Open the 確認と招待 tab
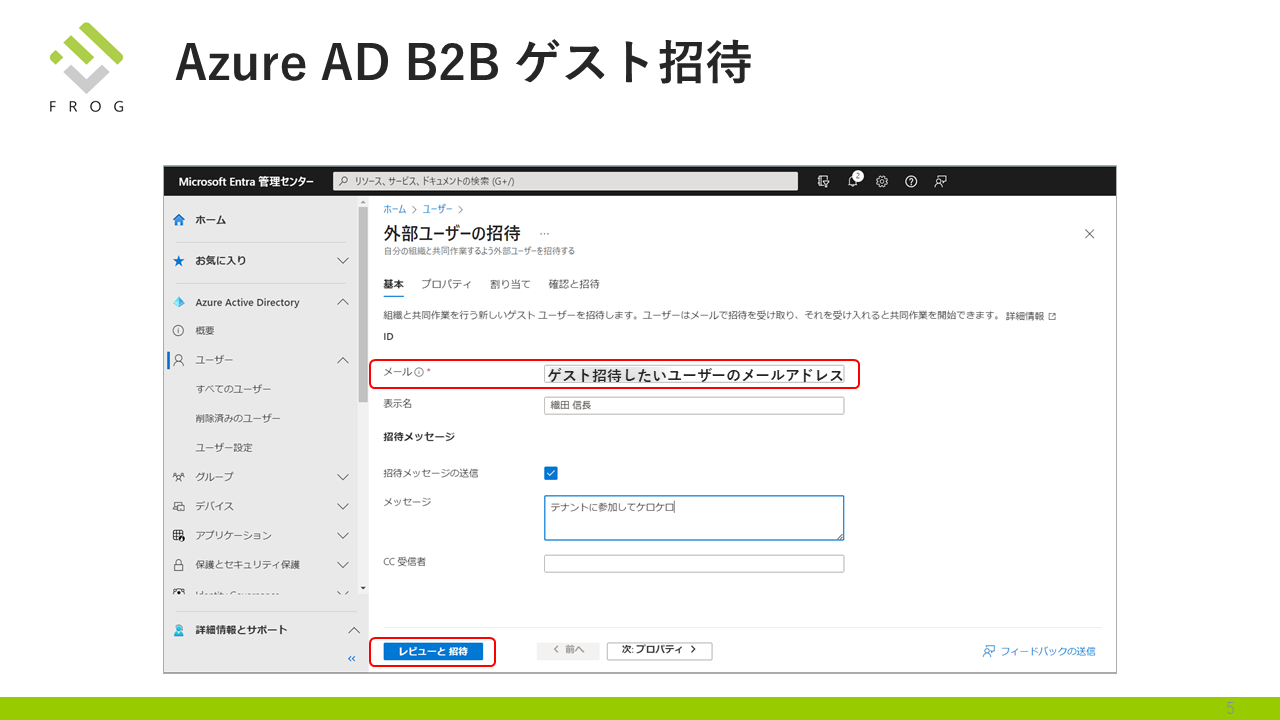Viewport: 1280px width, 720px height. pyautogui.click(x=574, y=284)
